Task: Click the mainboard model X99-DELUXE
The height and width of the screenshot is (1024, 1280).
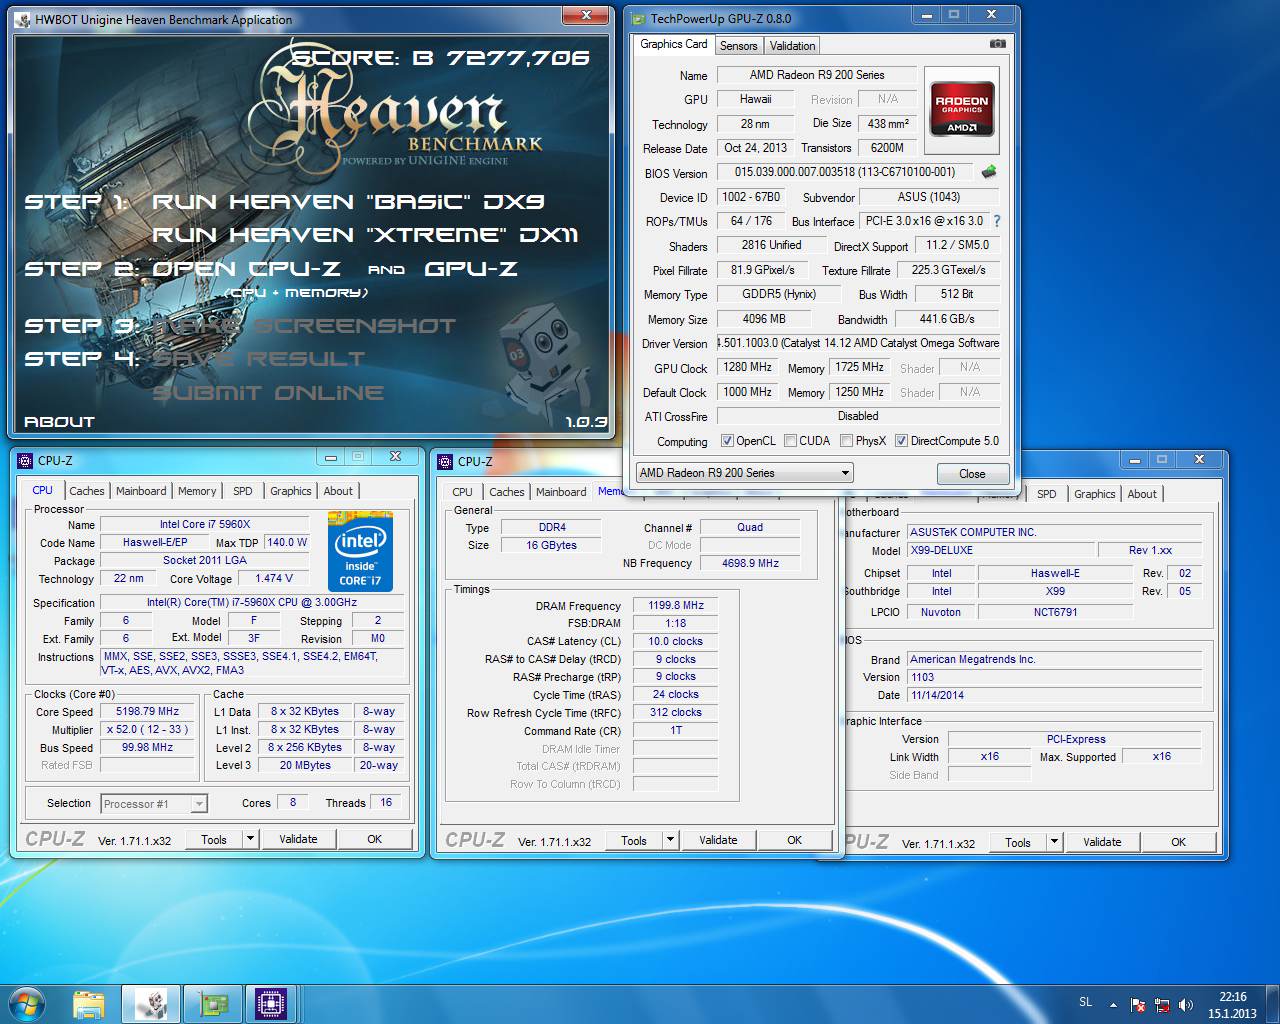Action: (x=1000, y=550)
